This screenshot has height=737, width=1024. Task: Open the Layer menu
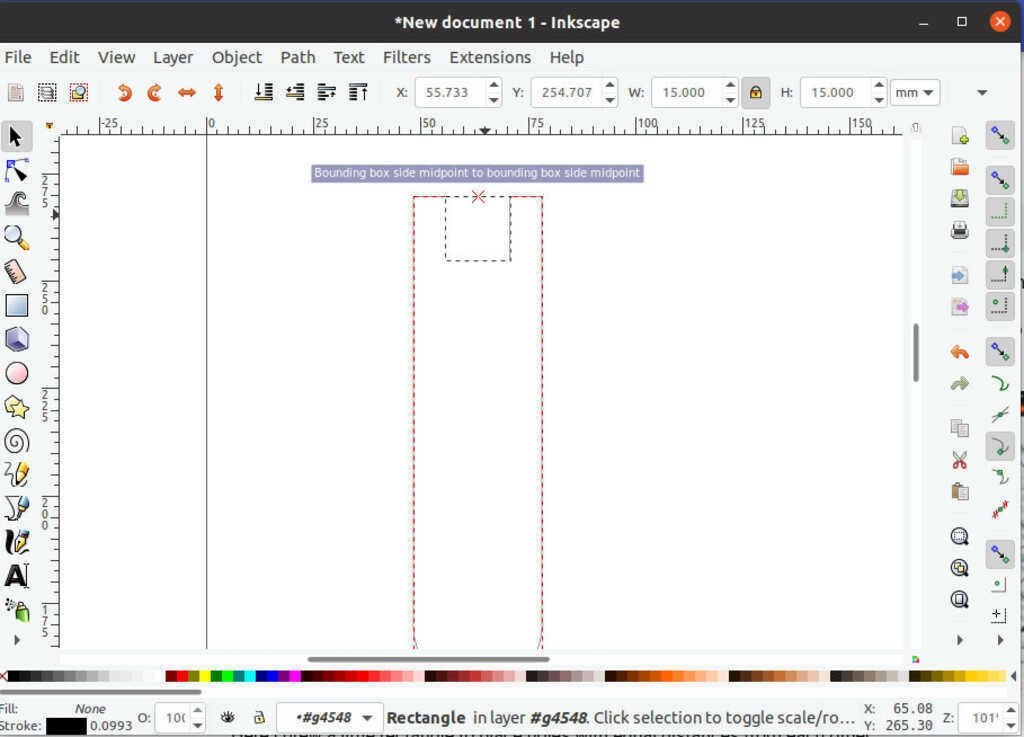coord(172,57)
